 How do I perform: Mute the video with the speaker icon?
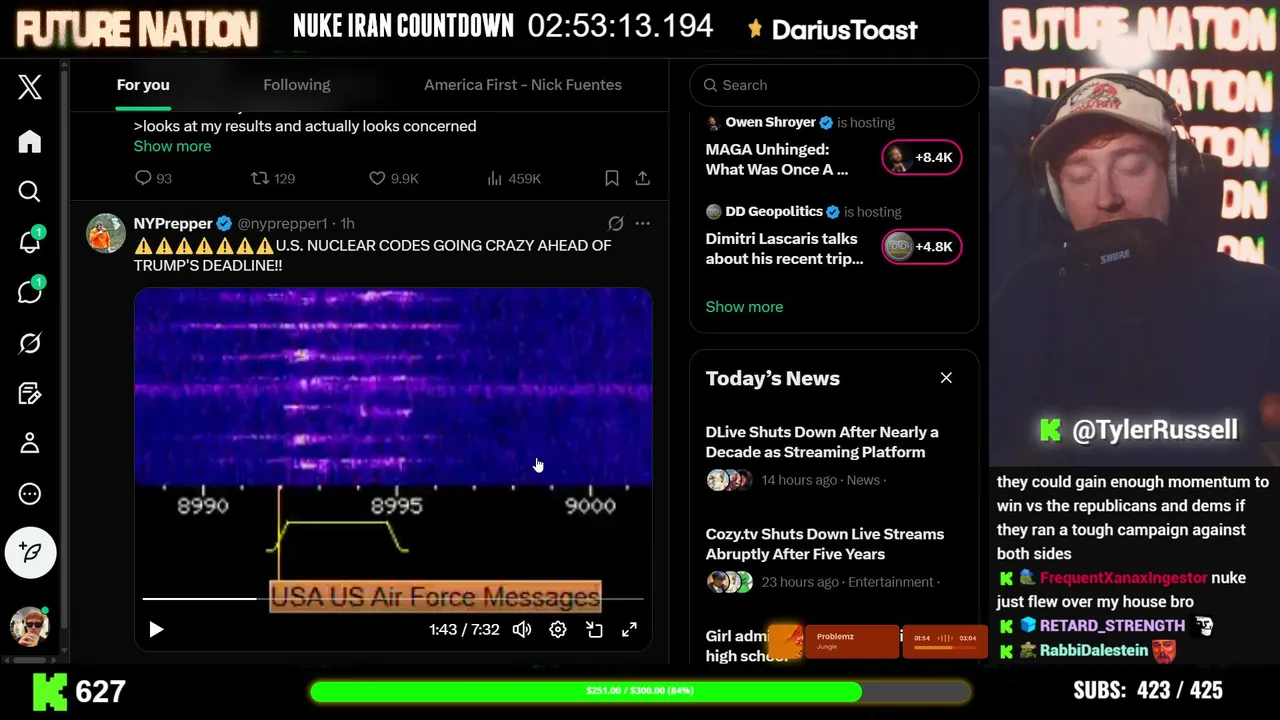tap(522, 629)
